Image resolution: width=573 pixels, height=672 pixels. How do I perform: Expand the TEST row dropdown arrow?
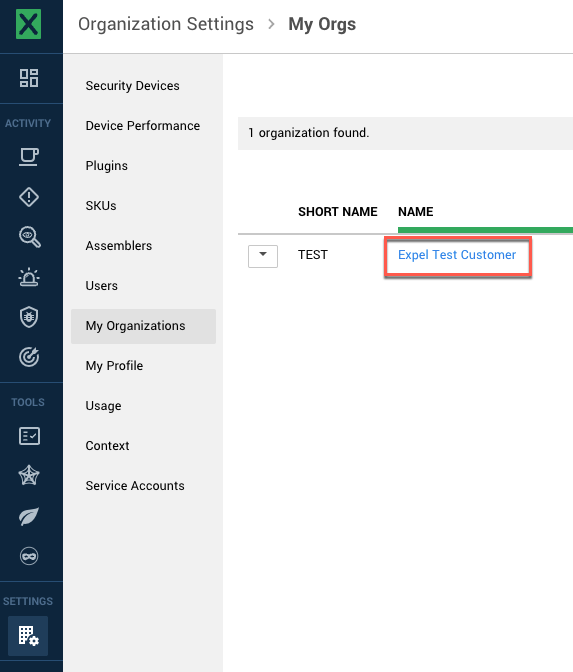(263, 256)
